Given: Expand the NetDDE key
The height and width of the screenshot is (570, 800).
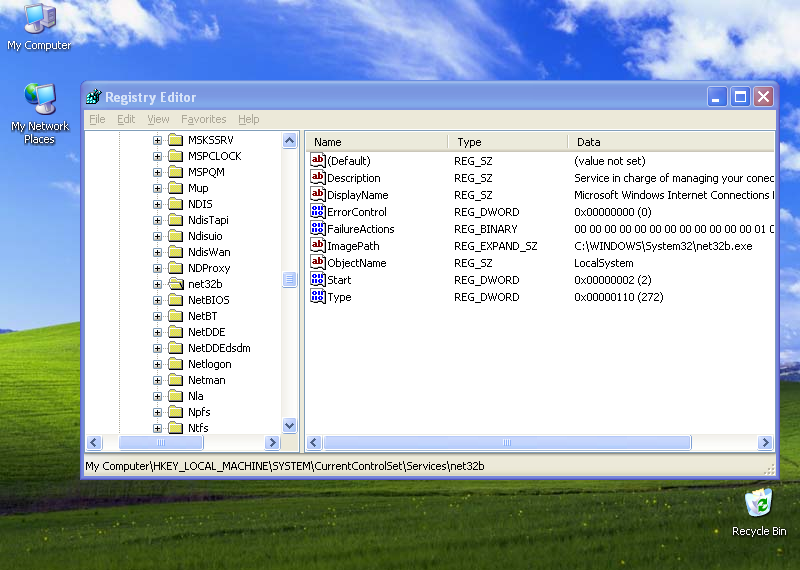Looking at the screenshot, I should click(157, 332).
